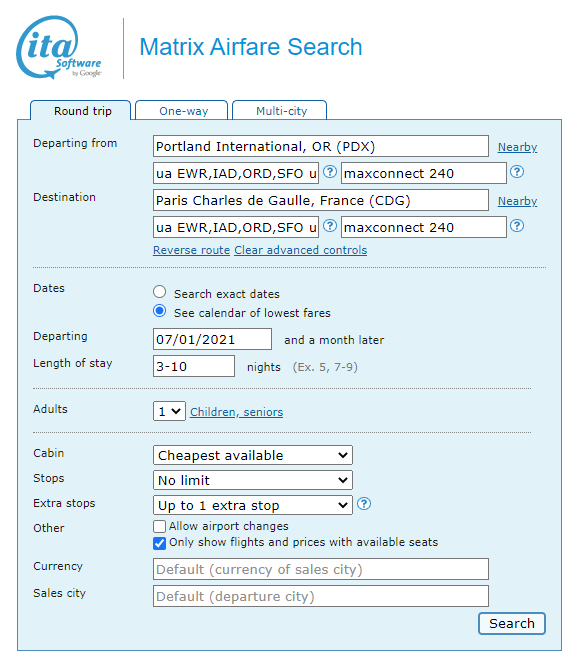The image size is (567, 662).
Task: Click the ITA Software logo
Action: coord(59,47)
